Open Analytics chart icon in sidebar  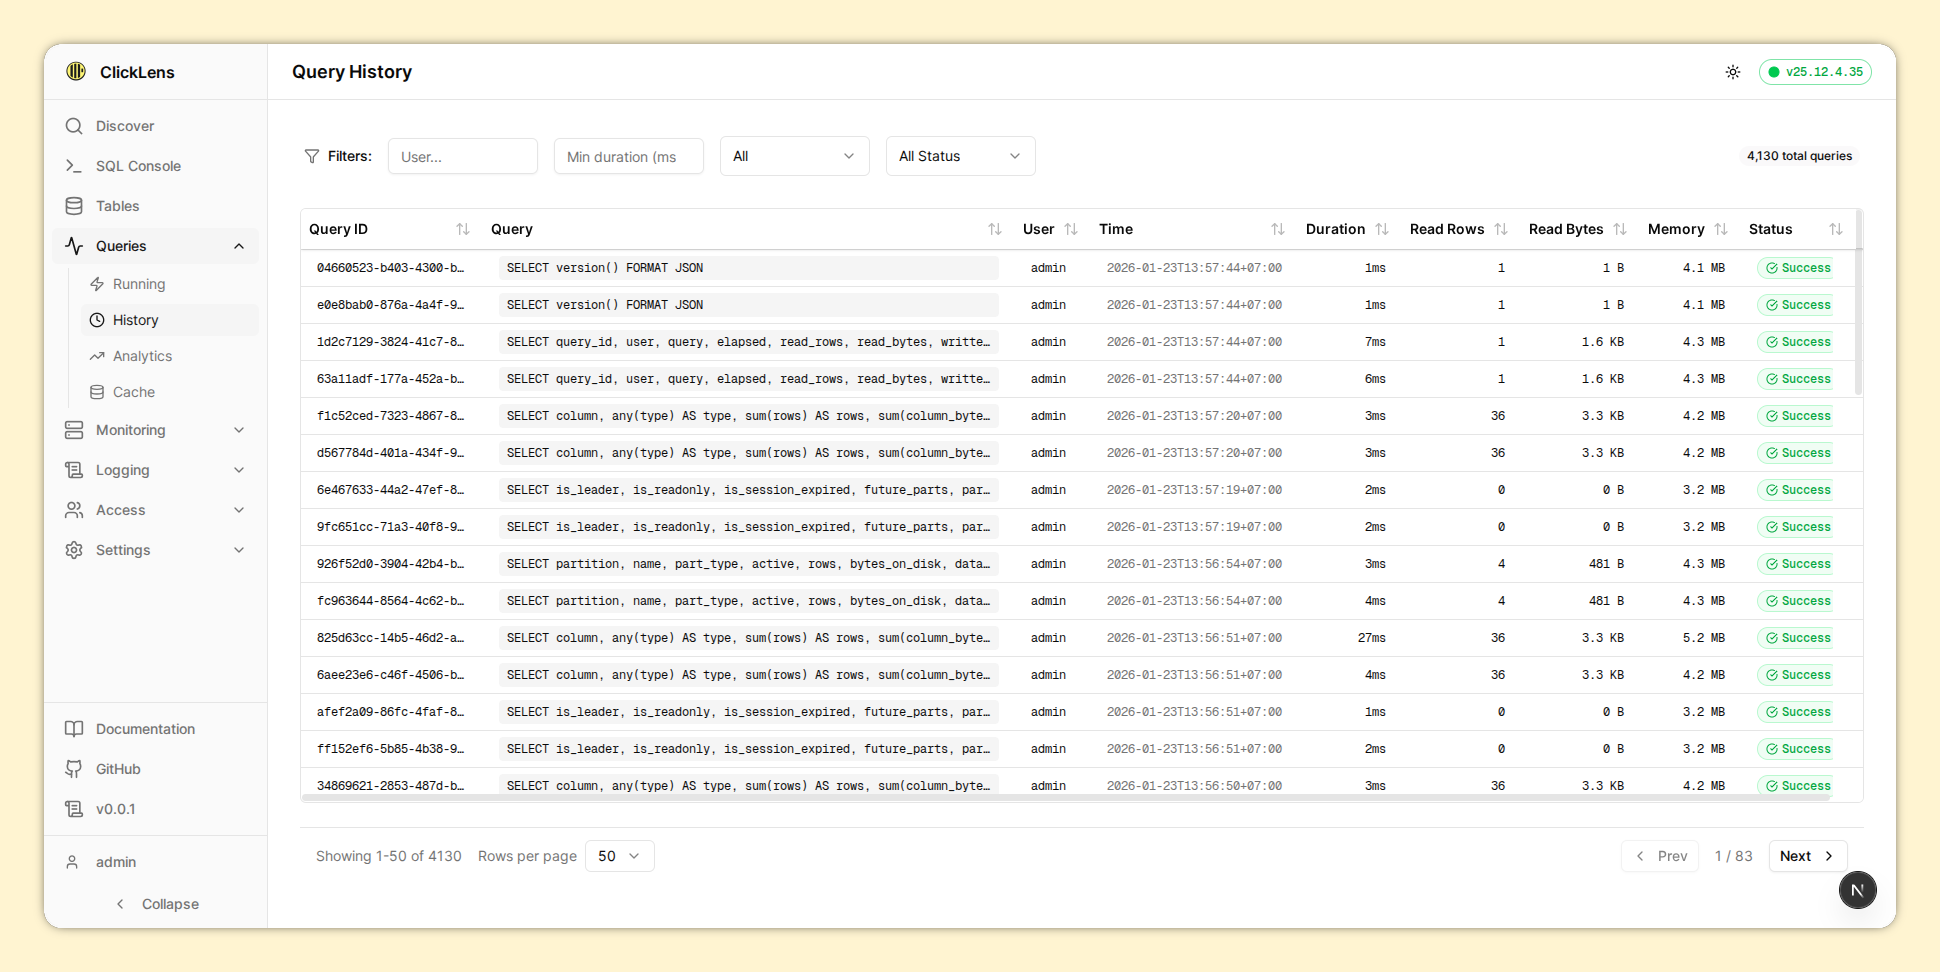click(x=97, y=356)
